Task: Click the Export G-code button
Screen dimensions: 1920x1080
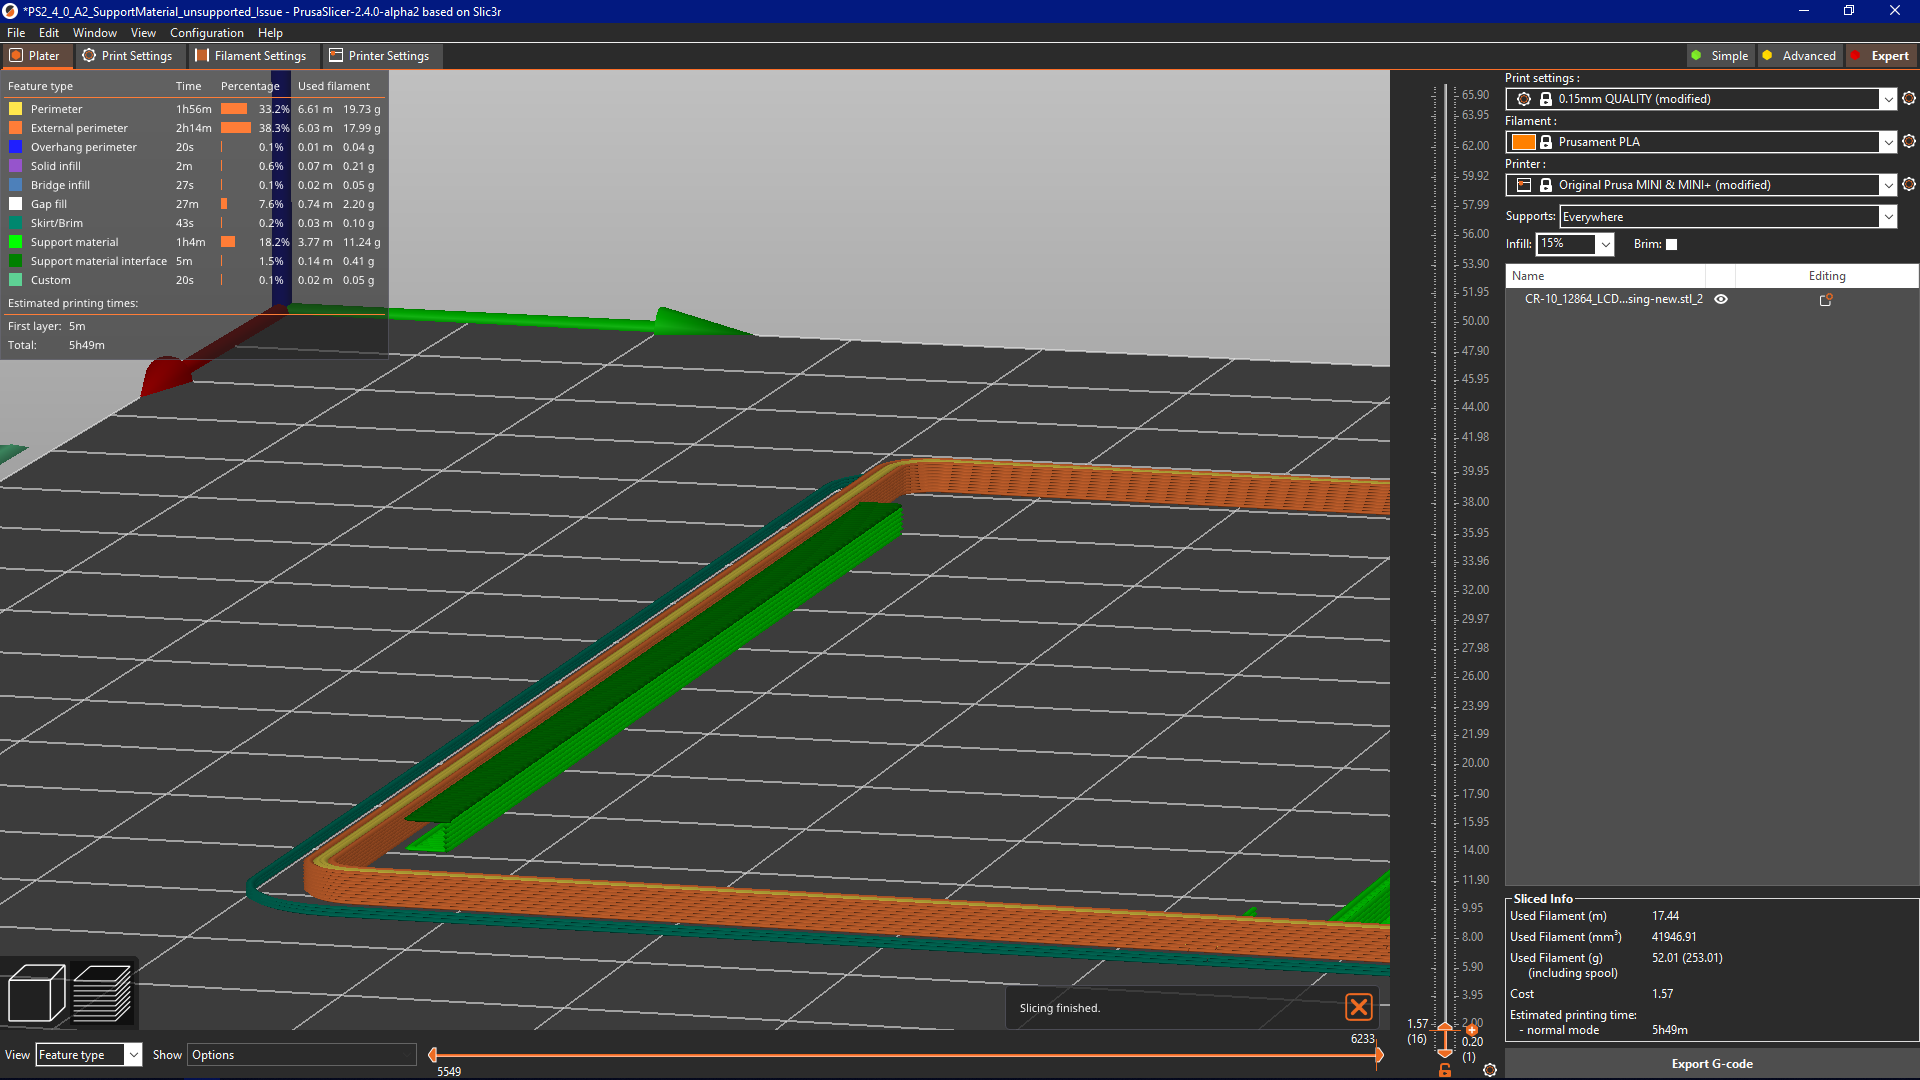Action: tap(1711, 1063)
